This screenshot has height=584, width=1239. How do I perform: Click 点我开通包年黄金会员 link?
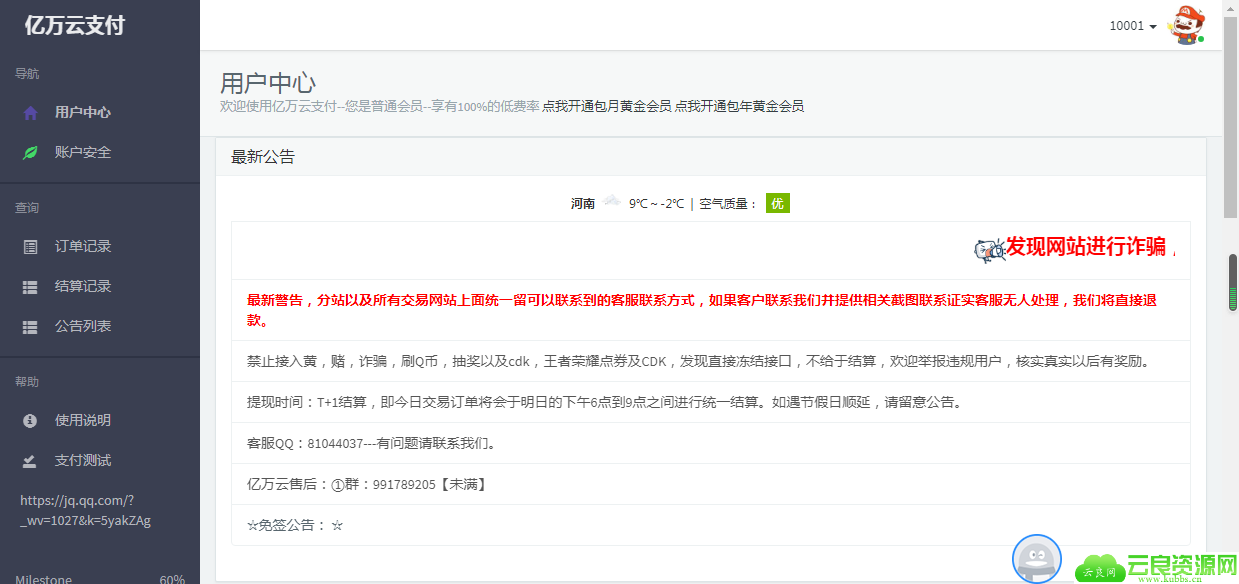pos(740,106)
